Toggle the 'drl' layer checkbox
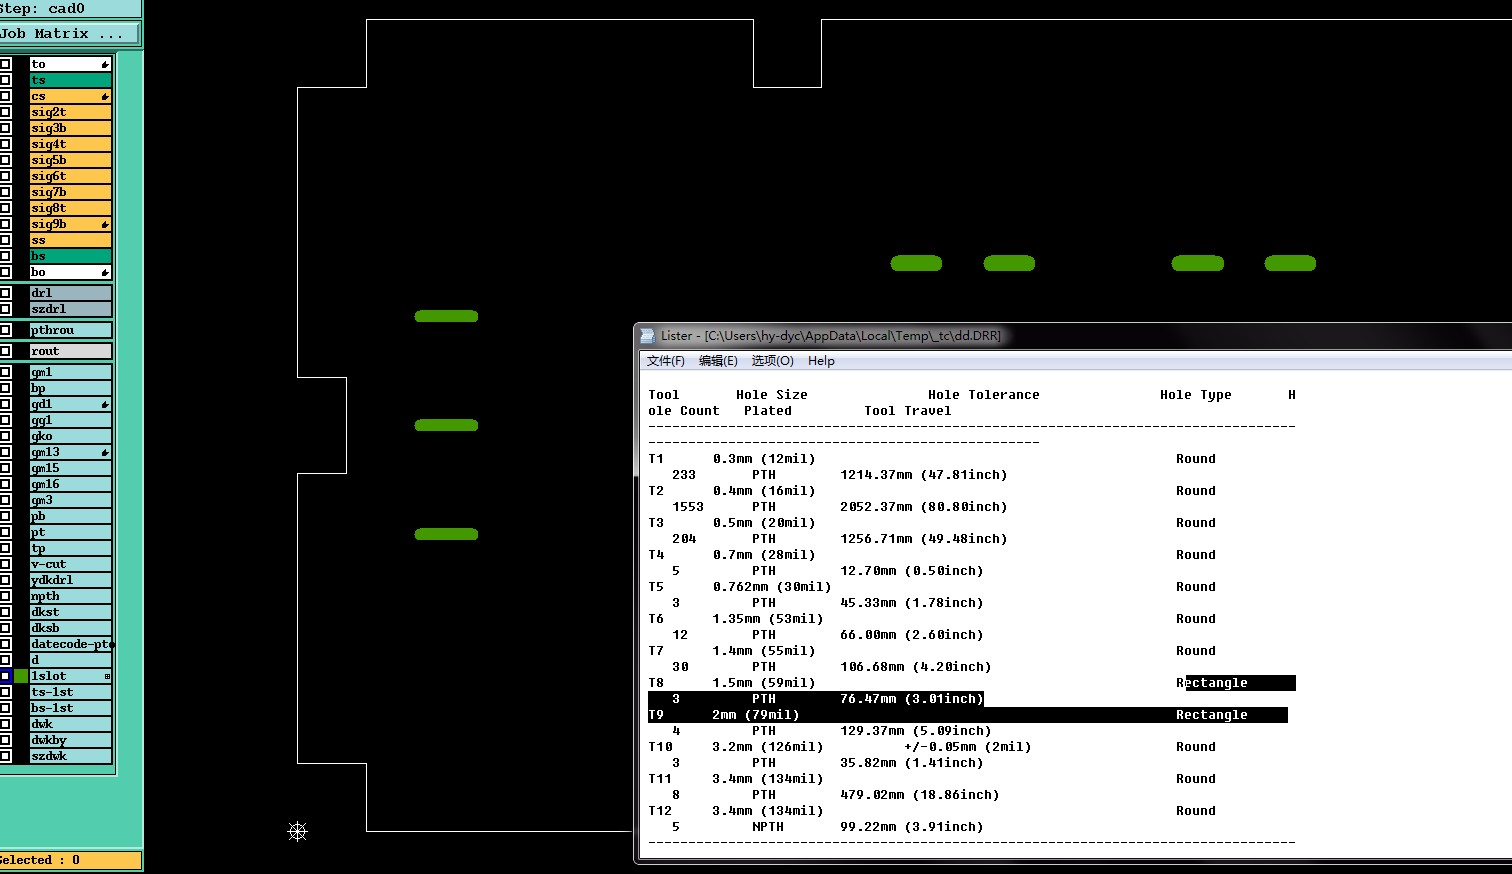Viewport: 1512px width, 874px height. tap(6, 293)
